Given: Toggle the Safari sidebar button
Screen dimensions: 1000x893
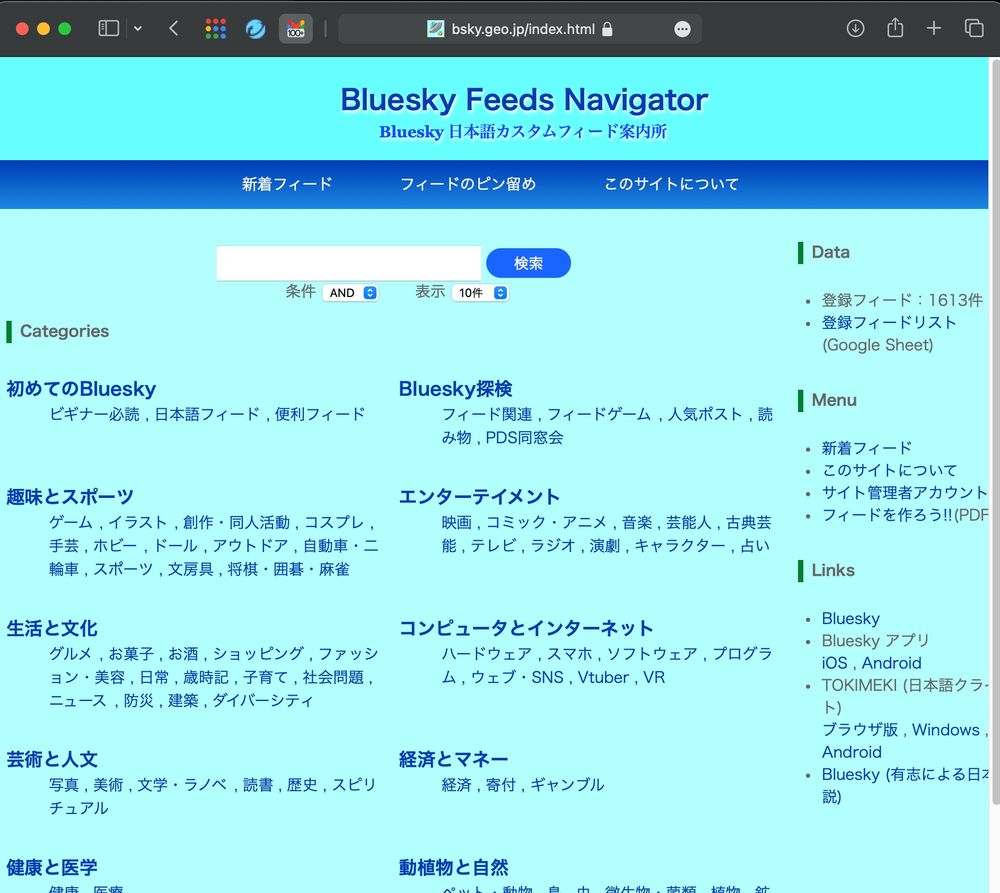Looking at the screenshot, I should coord(108,29).
